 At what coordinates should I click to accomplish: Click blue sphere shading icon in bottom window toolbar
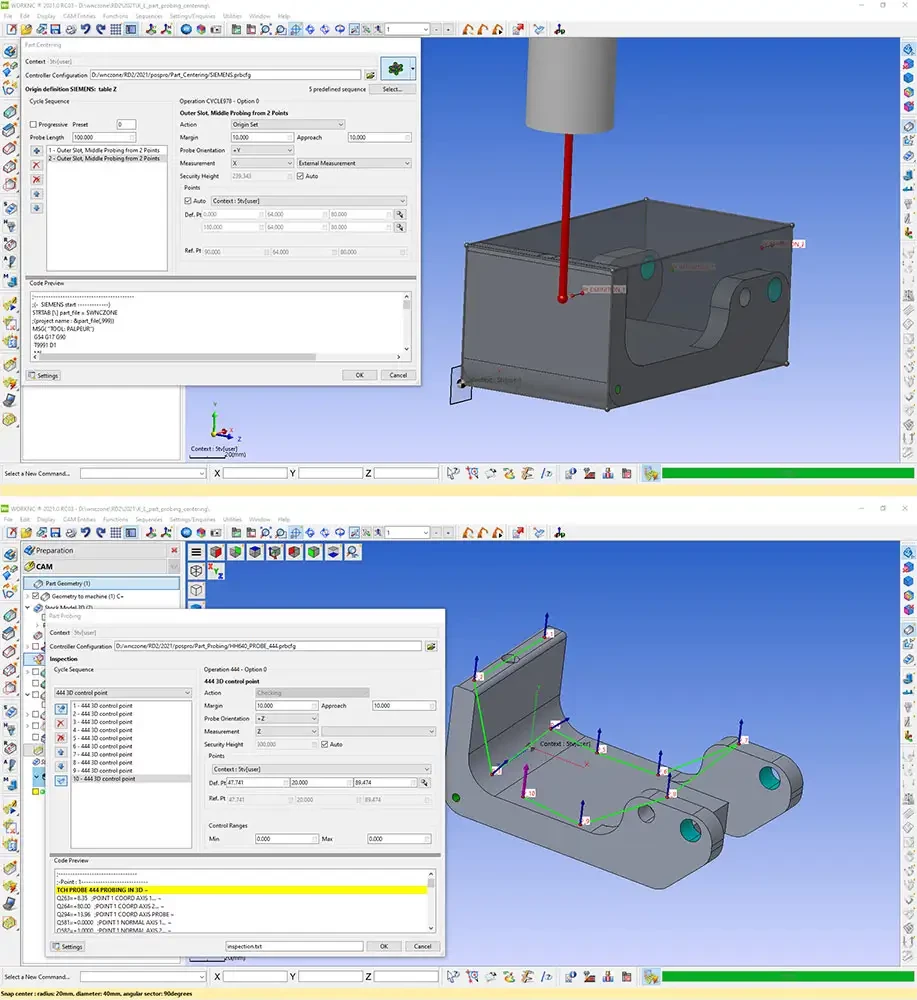pyautogui.click(x=186, y=533)
